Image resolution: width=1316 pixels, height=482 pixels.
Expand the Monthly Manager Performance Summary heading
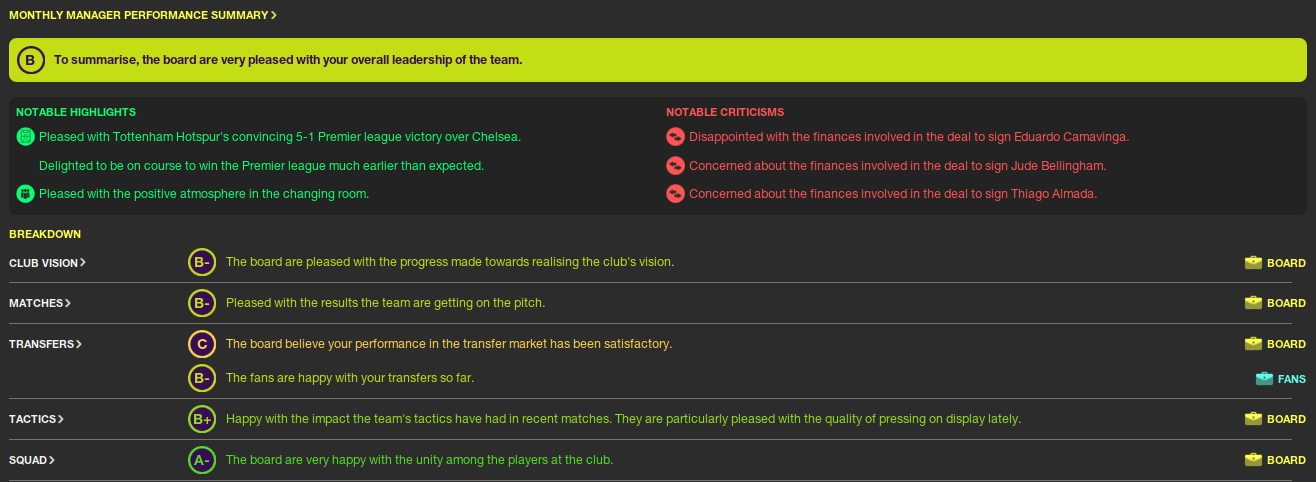143,15
